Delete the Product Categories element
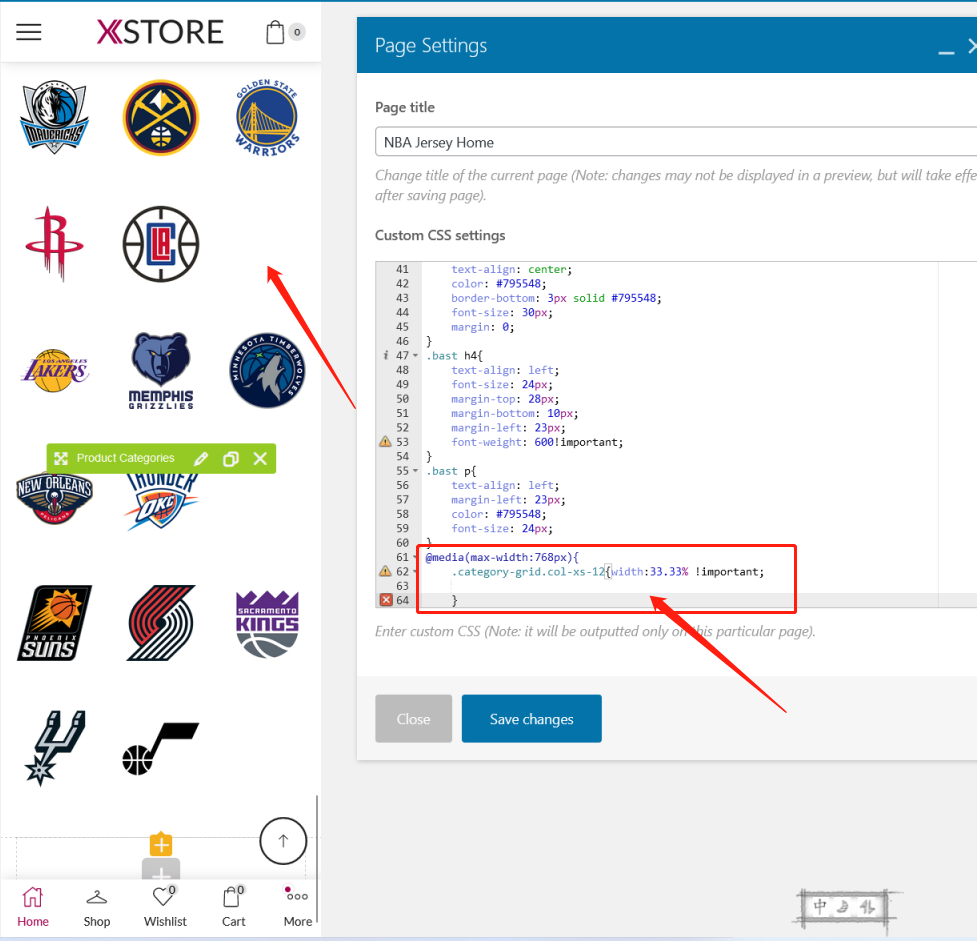Image resolution: width=977 pixels, height=941 pixels. coord(260,459)
